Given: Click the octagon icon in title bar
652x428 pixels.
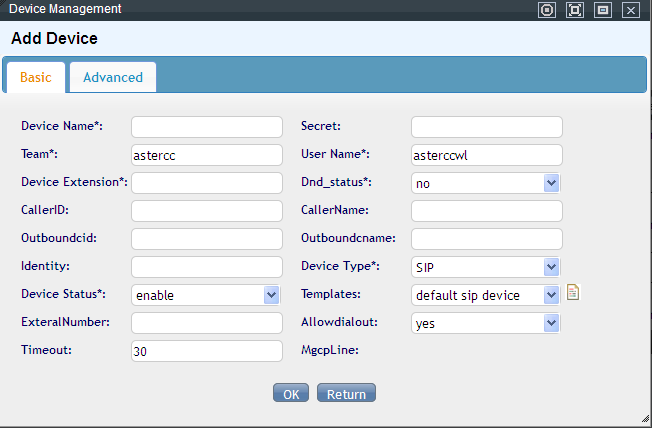Looking at the screenshot, I should point(546,10).
